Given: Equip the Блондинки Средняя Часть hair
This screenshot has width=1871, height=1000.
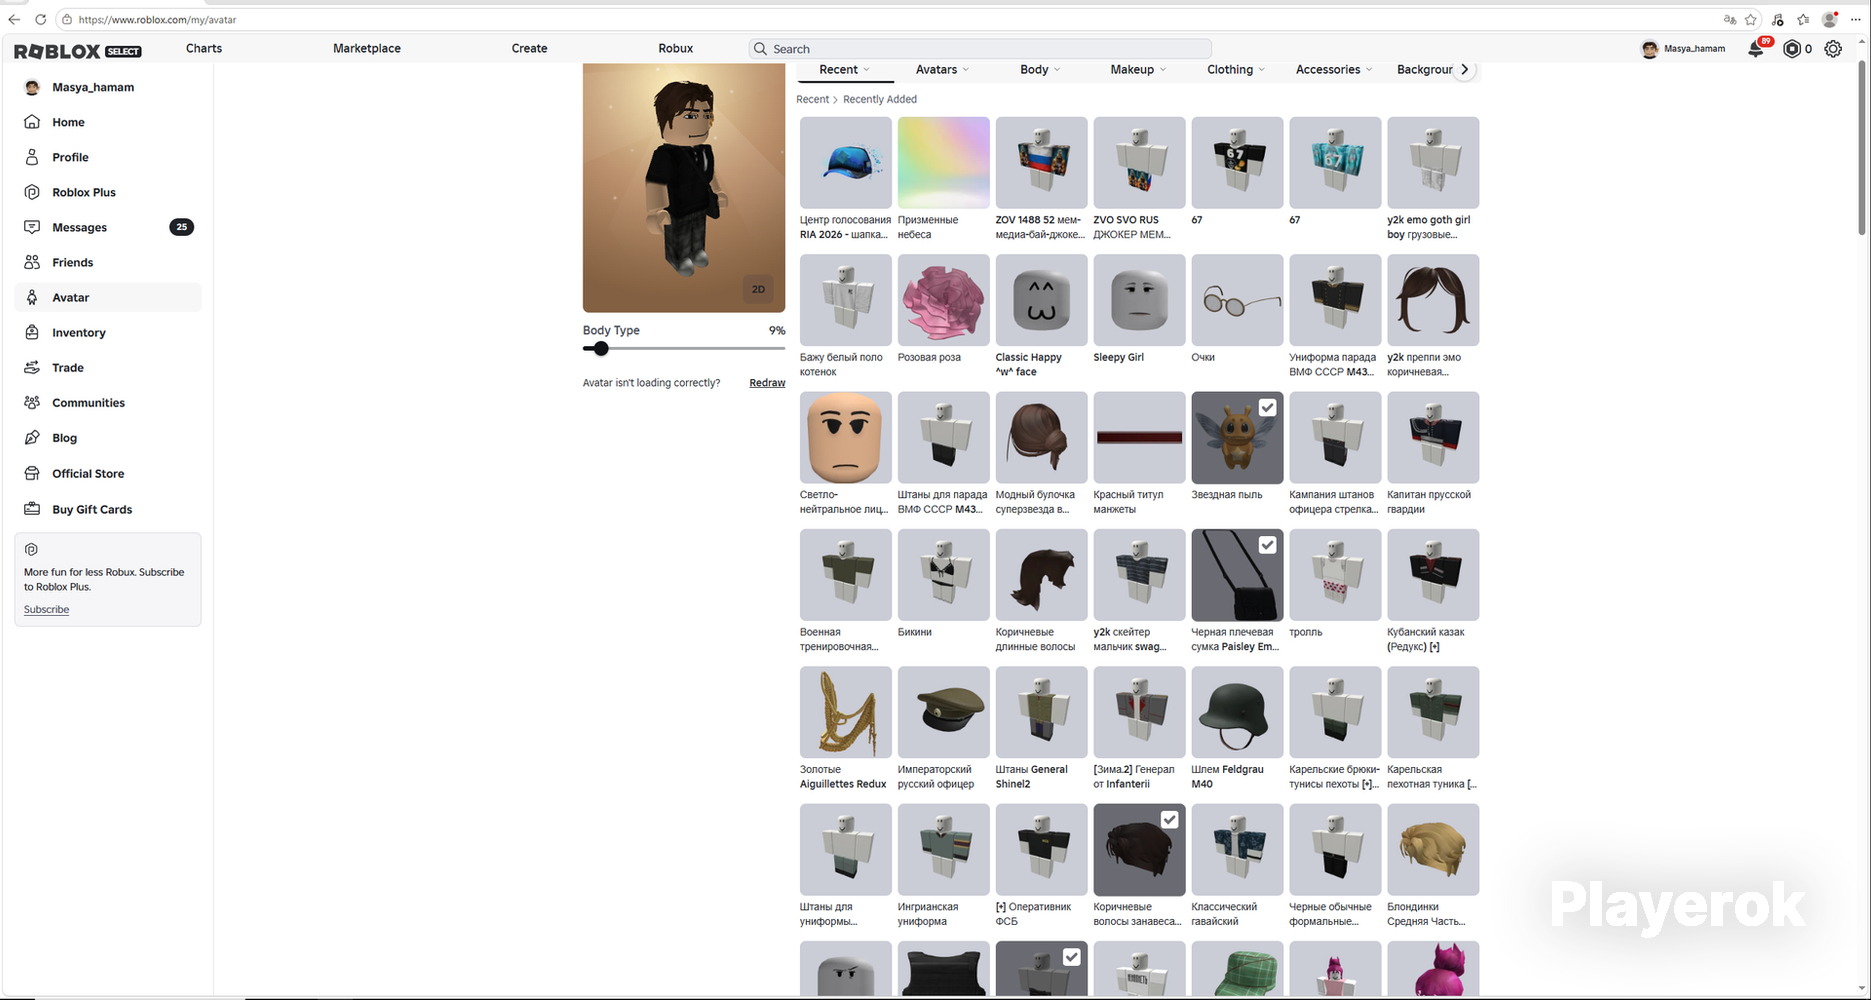Looking at the screenshot, I should pyautogui.click(x=1433, y=850).
